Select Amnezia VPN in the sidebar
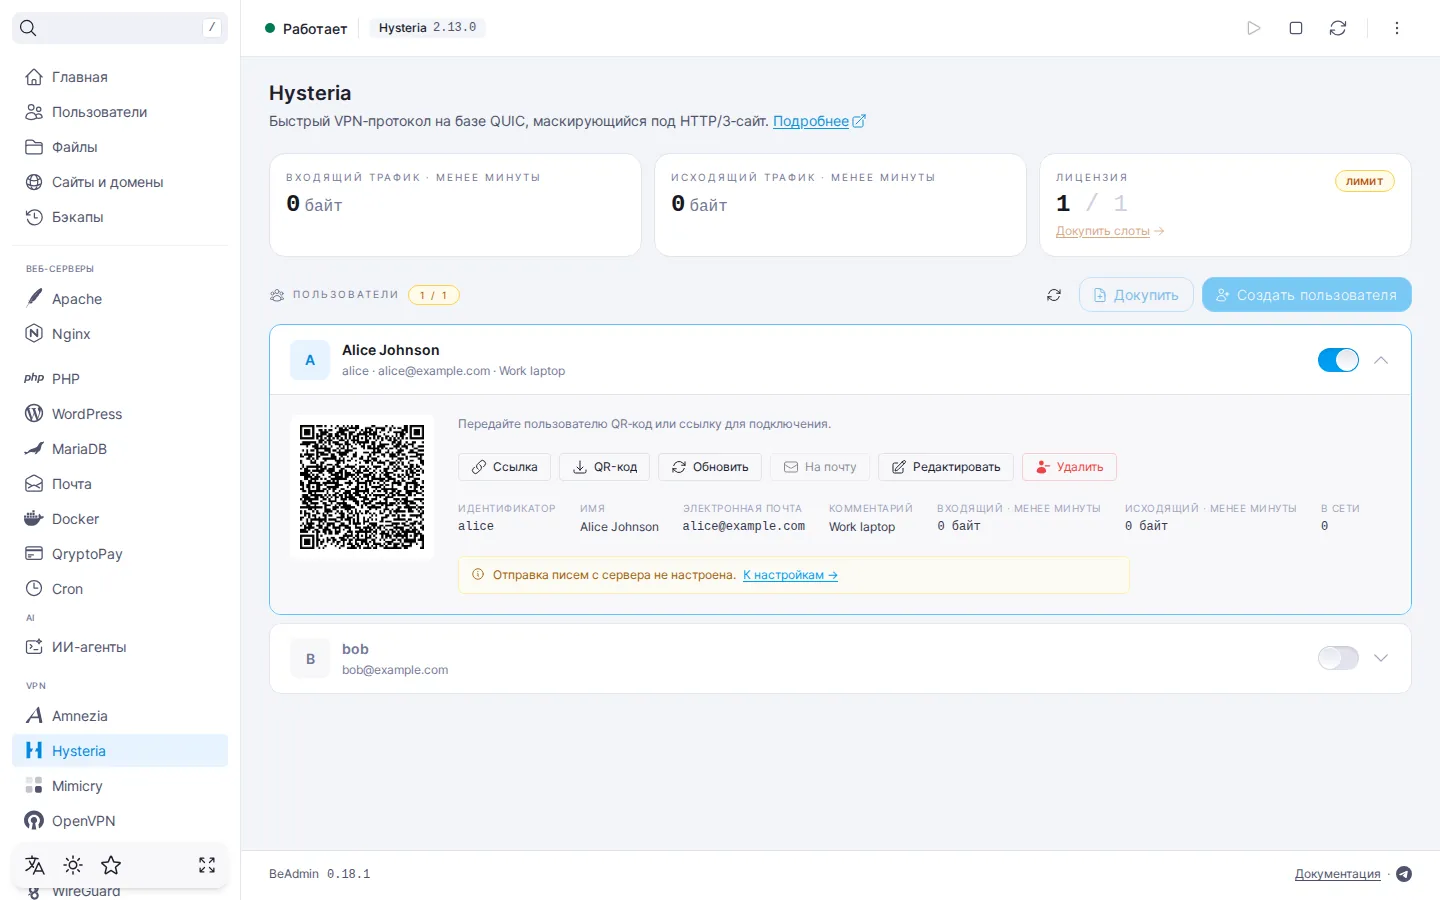The image size is (1440, 900). [120, 716]
